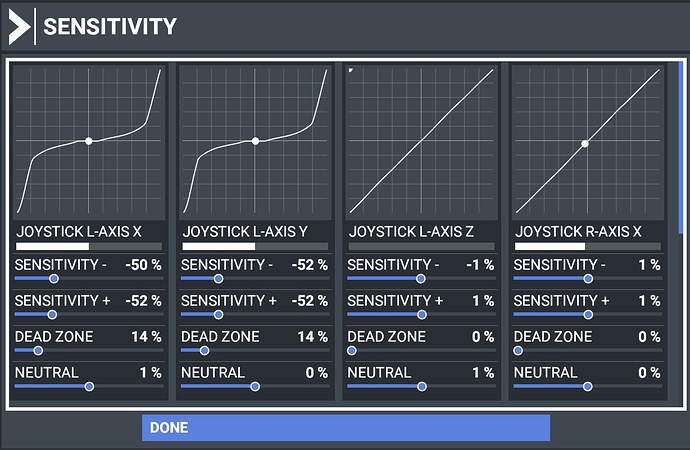Adjust Joystick L-Axis Y Sensitivity - slider handle
Screen dimensions: 690x450
pyautogui.click(x=218, y=279)
